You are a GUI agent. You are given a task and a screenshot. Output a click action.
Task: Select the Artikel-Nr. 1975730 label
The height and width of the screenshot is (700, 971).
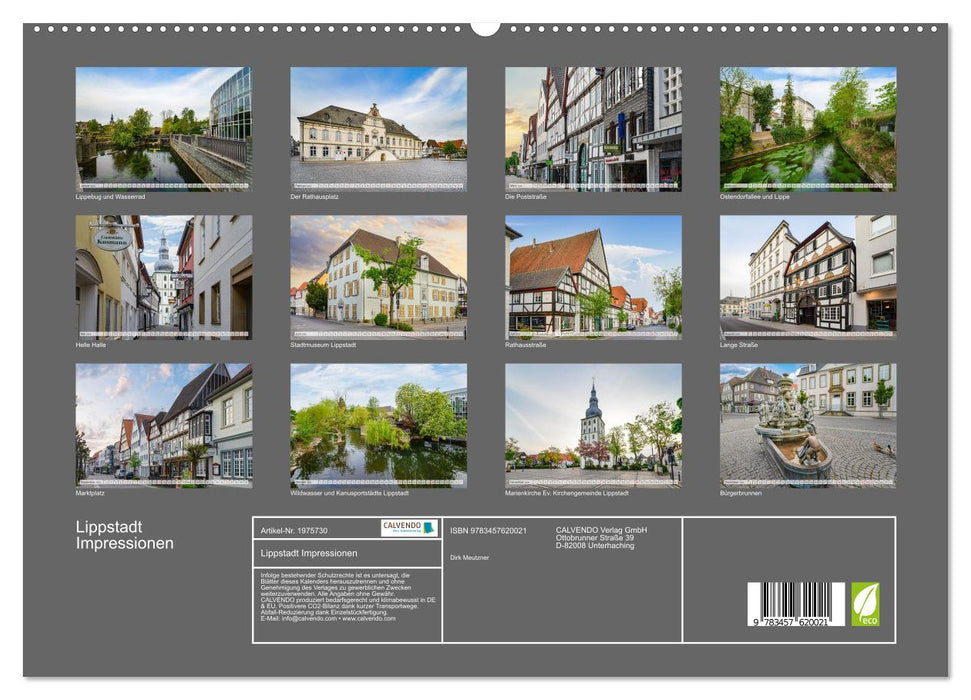coord(292,531)
